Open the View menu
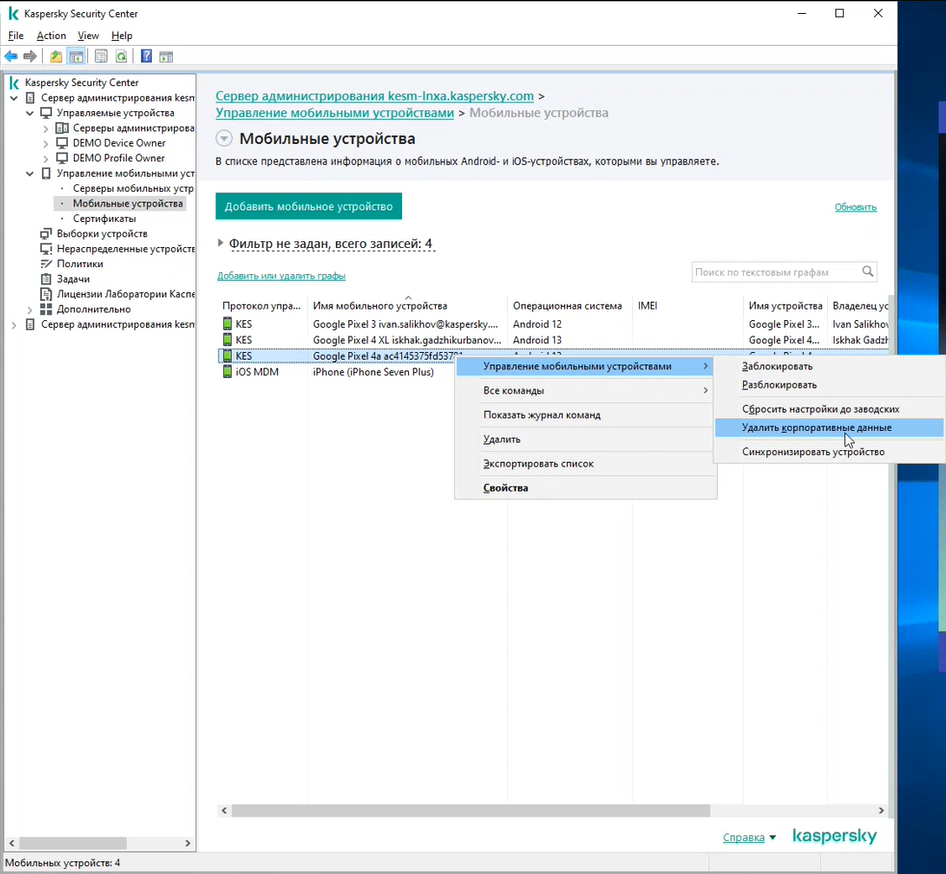Viewport: 946px width, 874px height. coord(88,36)
